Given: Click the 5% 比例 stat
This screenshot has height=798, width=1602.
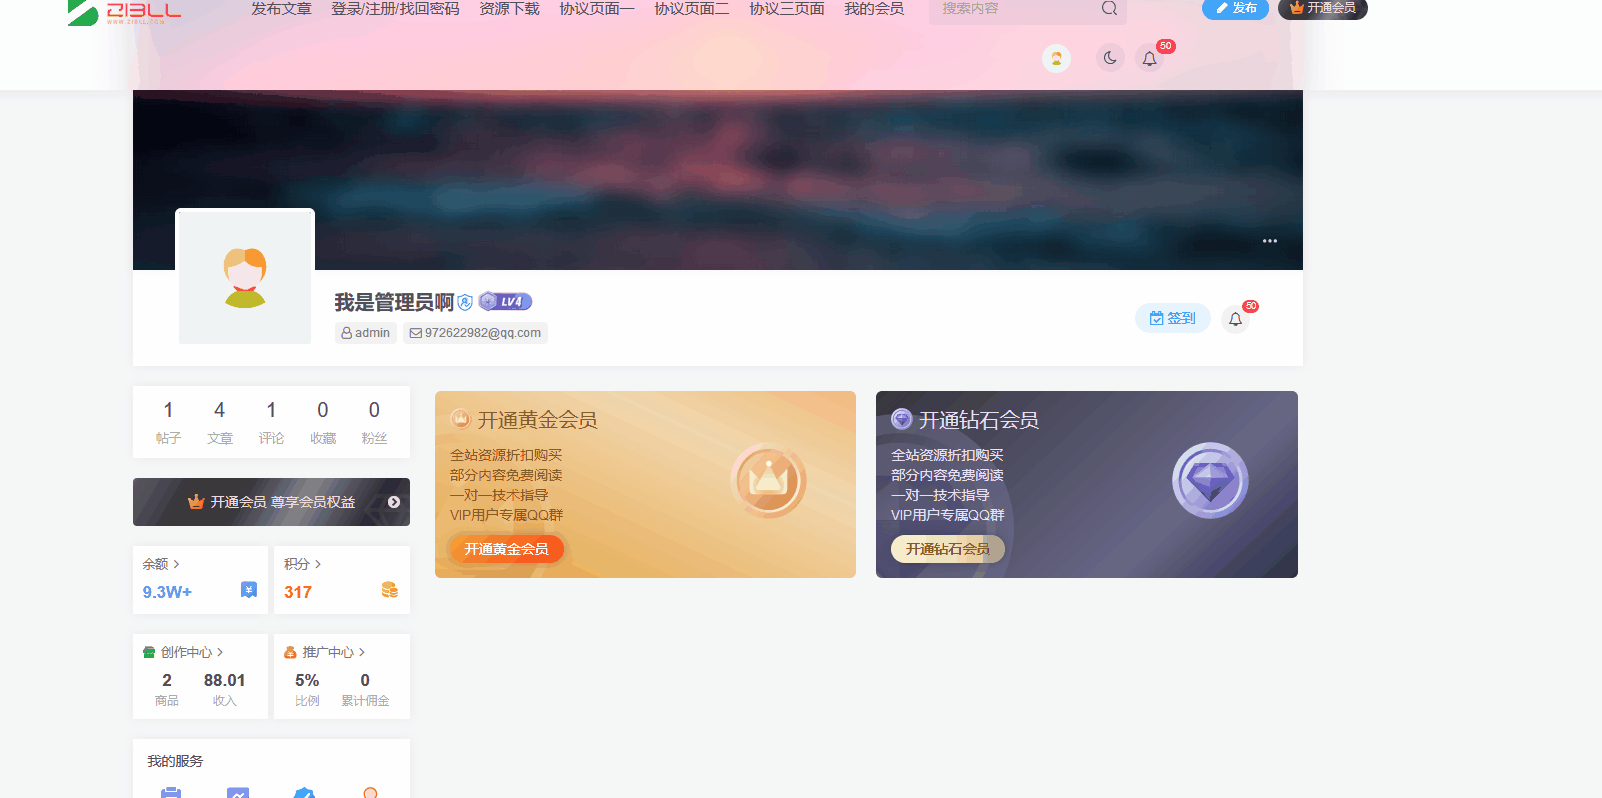Looking at the screenshot, I should 307,689.
